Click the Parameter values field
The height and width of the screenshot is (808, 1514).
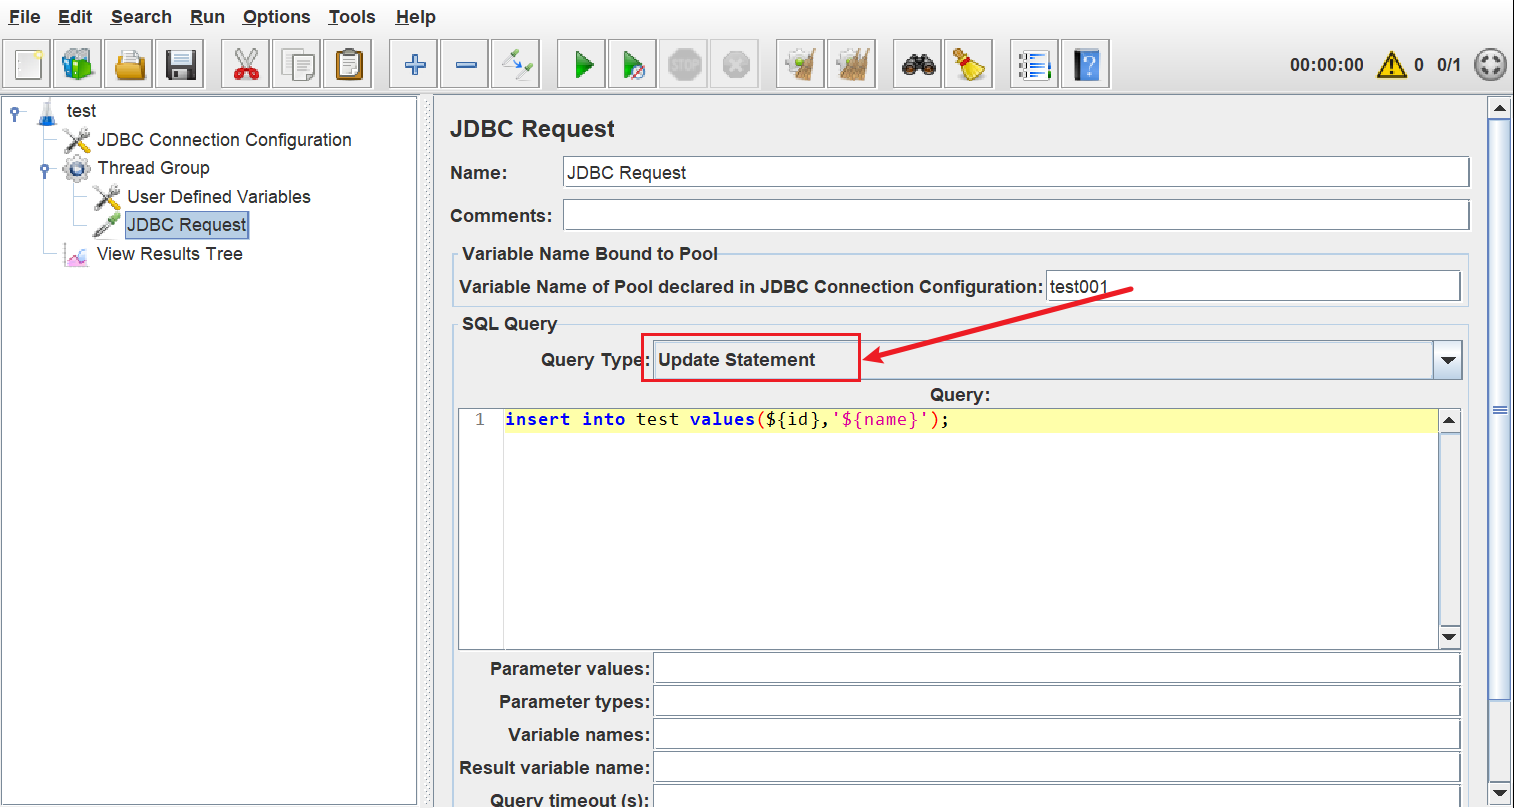pyautogui.click(x=1057, y=668)
